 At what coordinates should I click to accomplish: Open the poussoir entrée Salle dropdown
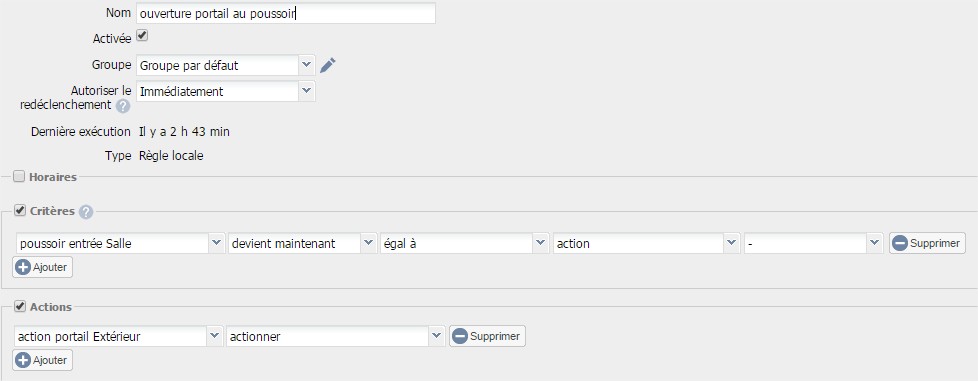[119, 243]
